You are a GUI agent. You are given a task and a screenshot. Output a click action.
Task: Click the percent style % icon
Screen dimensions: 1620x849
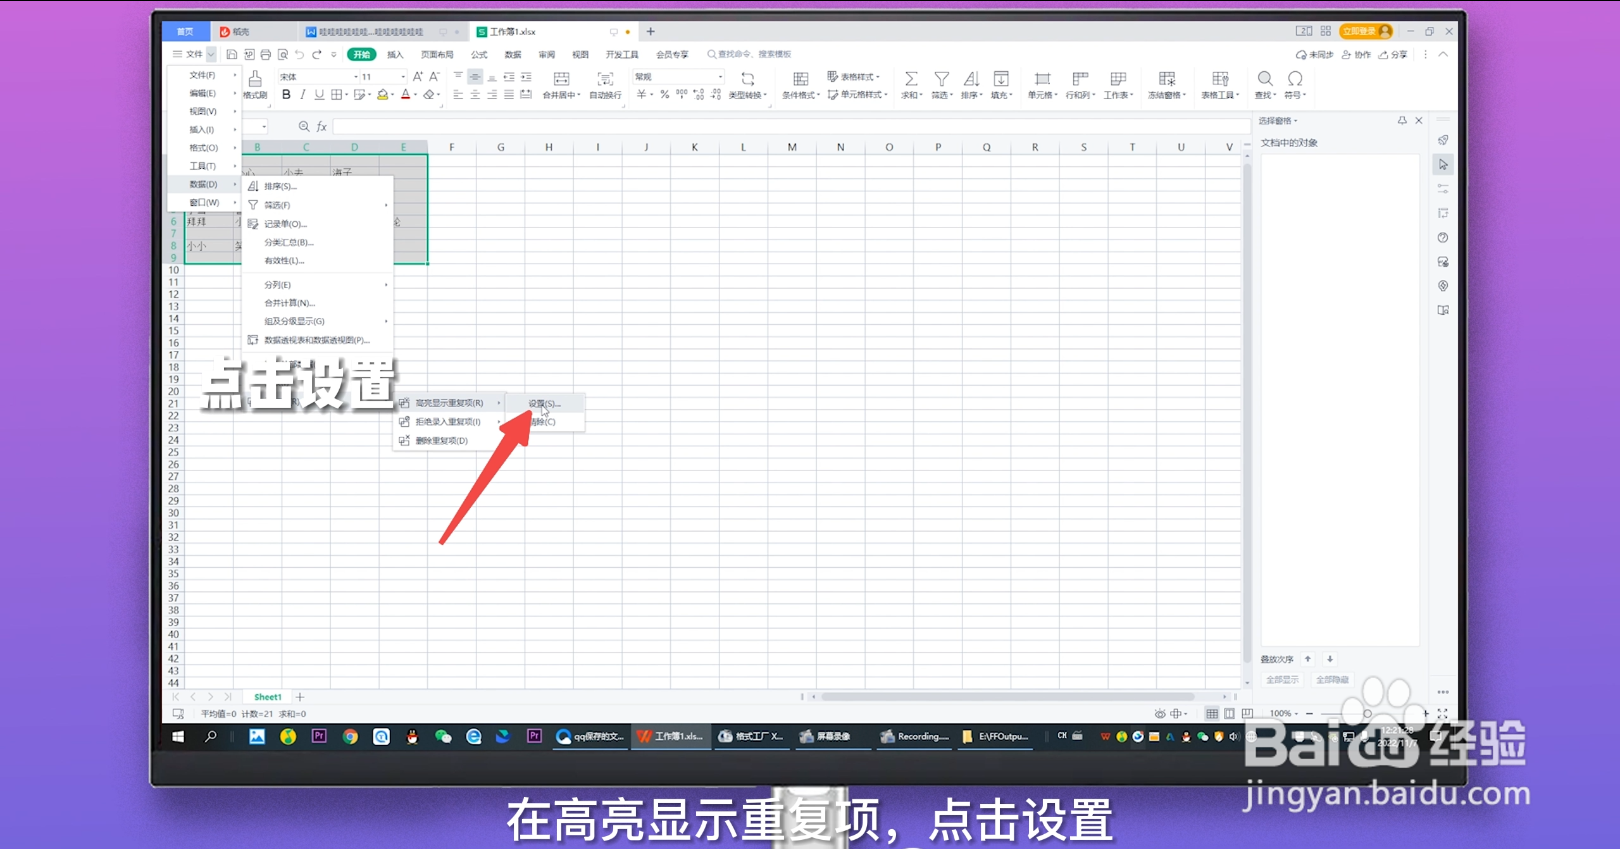click(x=664, y=95)
